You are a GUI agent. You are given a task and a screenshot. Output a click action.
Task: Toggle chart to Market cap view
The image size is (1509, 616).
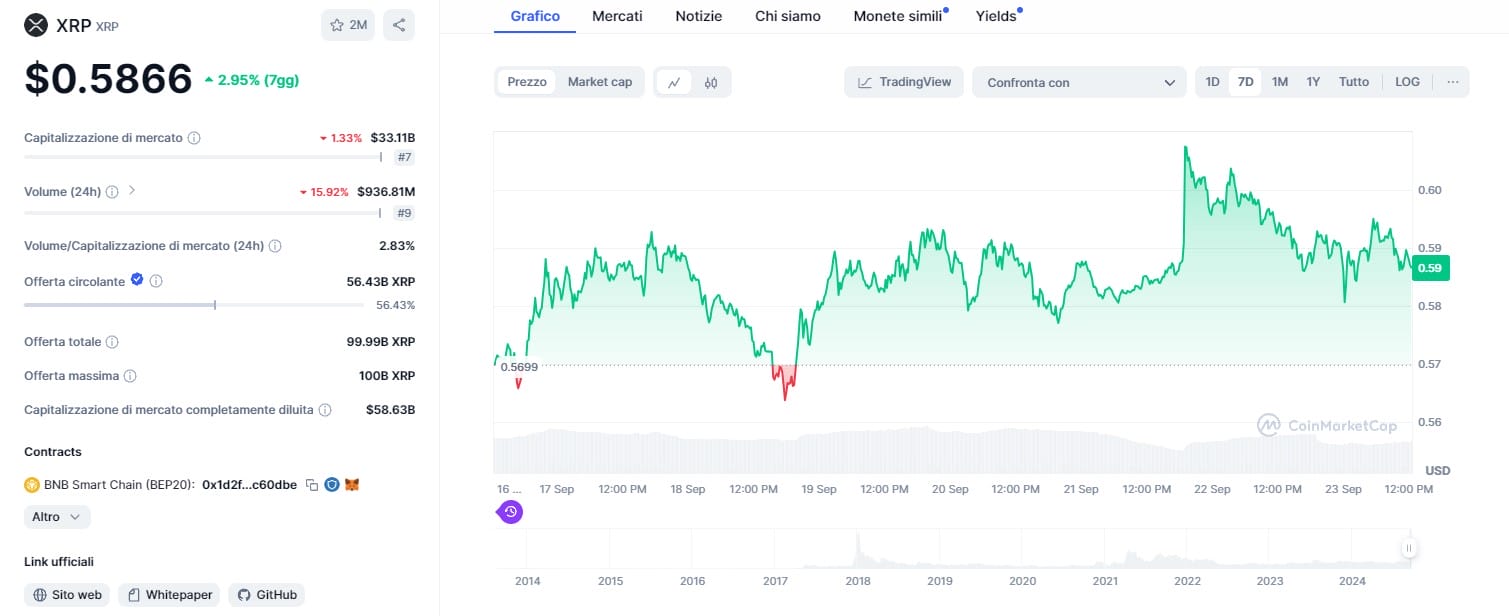point(600,82)
